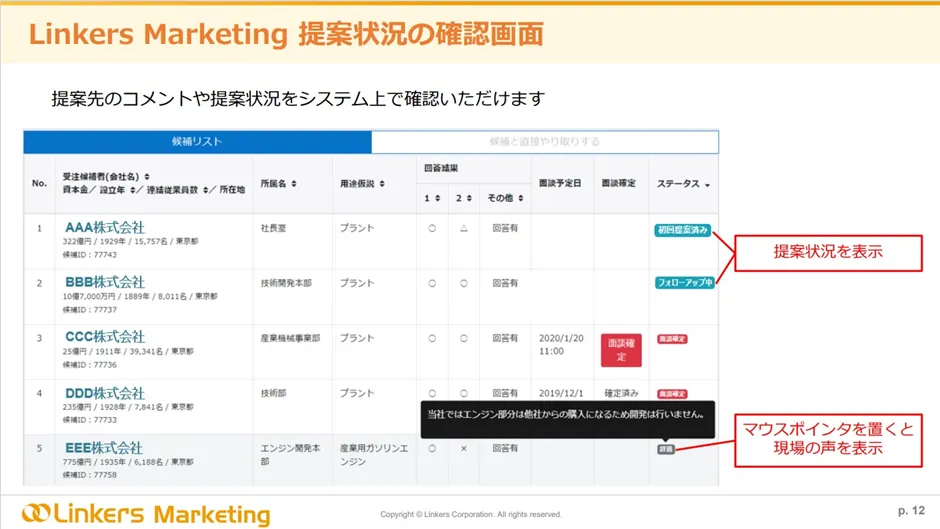Sort by その他 column arrow

pos(520,198)
